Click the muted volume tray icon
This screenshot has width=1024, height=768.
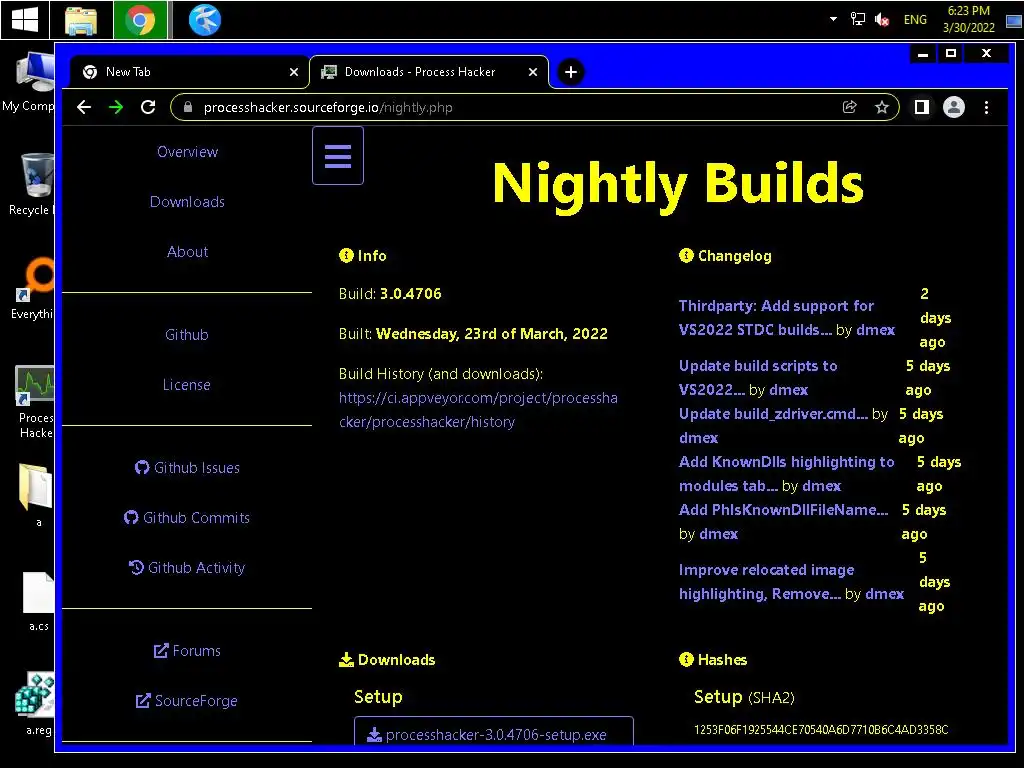[882, 20]
